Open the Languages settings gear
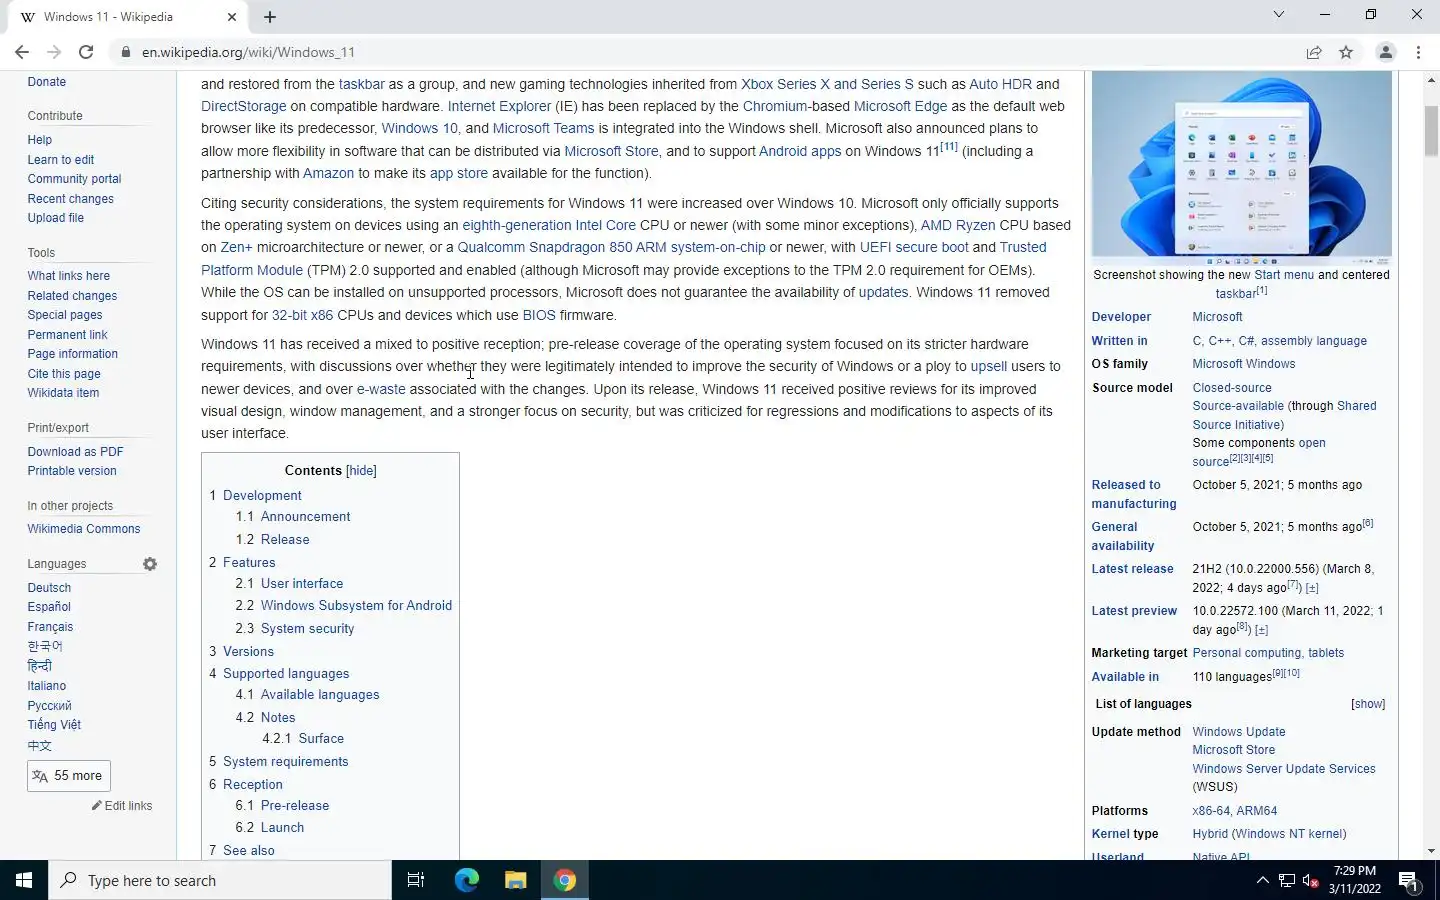 pyautogui.click(x=150, y=564)
